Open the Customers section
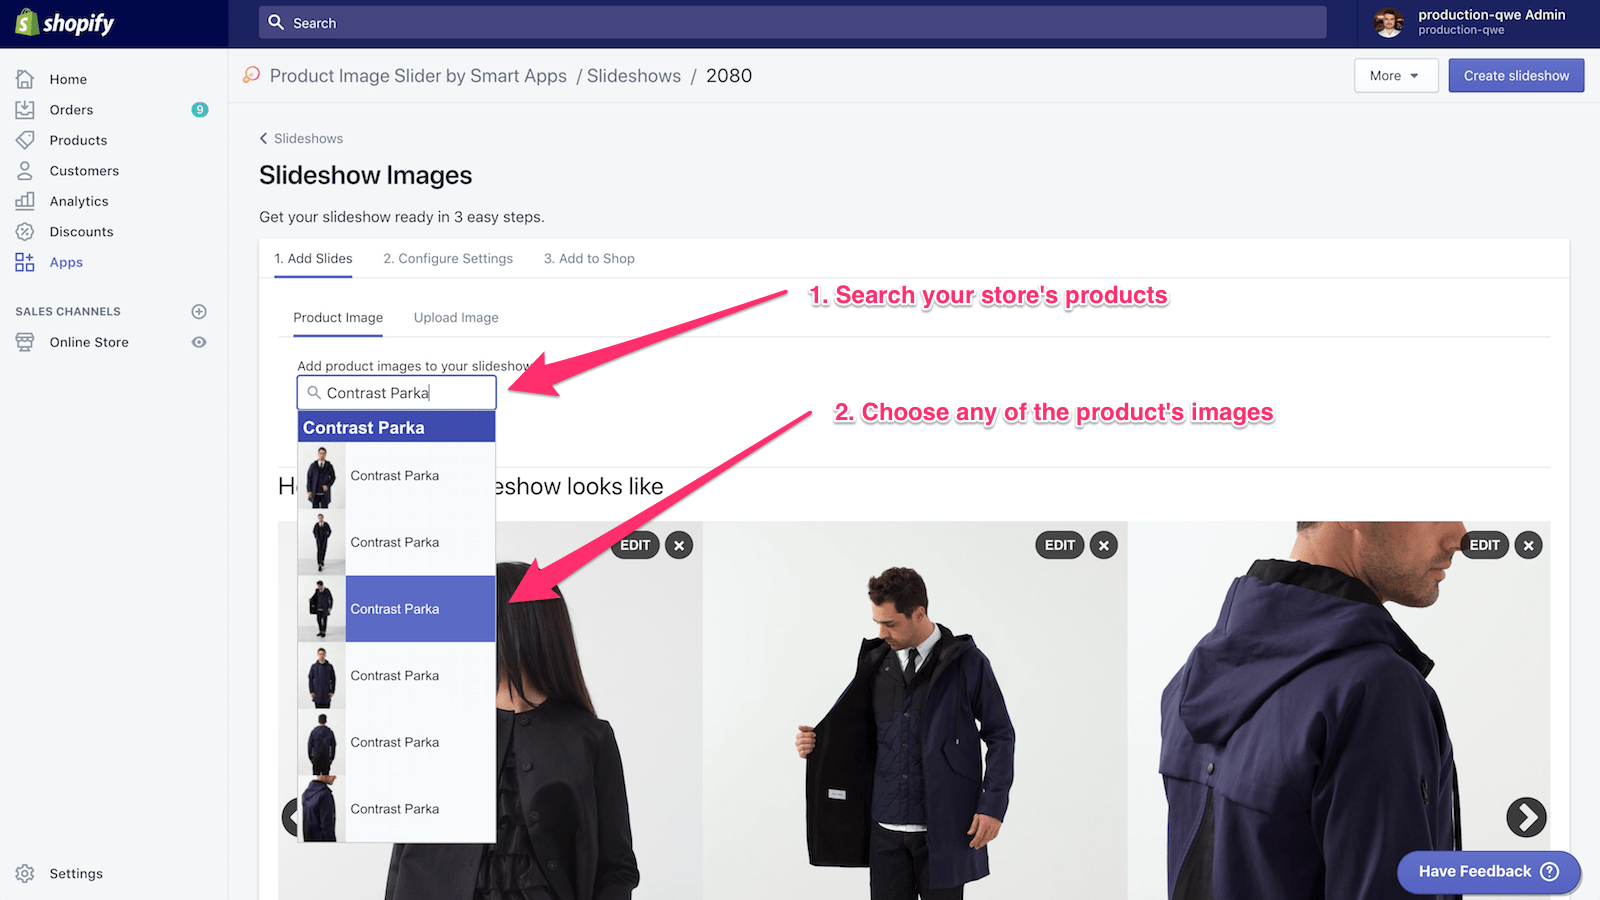This screenshot has width=1600, height=900. coord(84,170)
